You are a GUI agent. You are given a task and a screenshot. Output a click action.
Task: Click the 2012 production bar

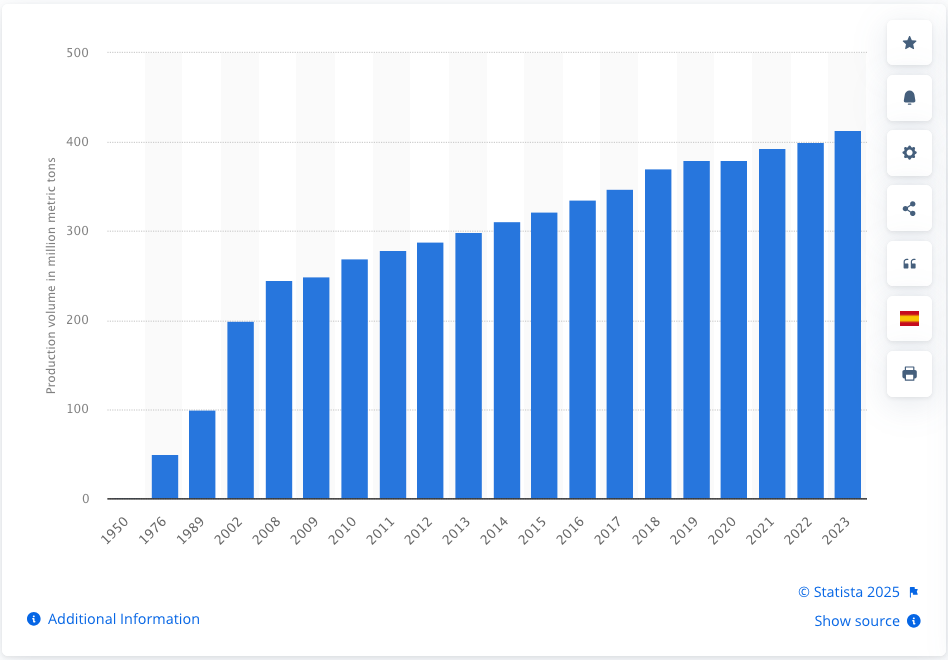click(430, 370)
